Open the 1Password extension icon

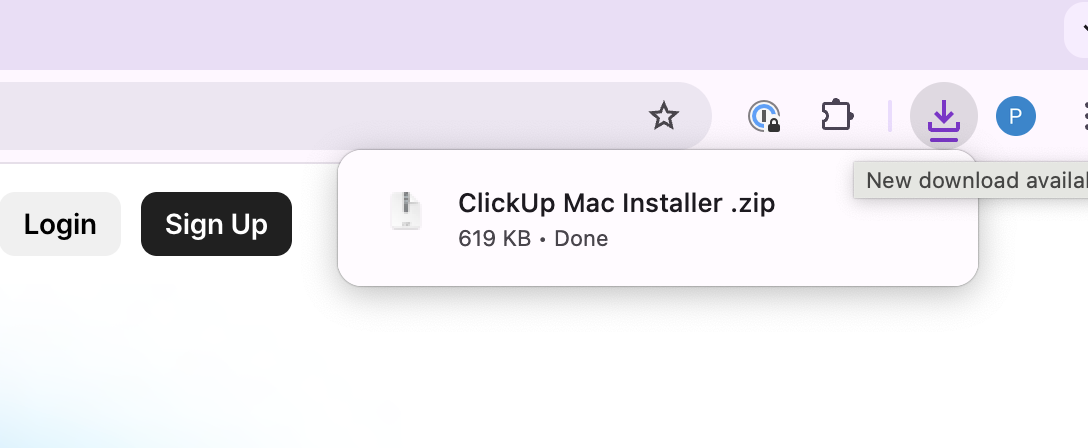tap(764, 117)
